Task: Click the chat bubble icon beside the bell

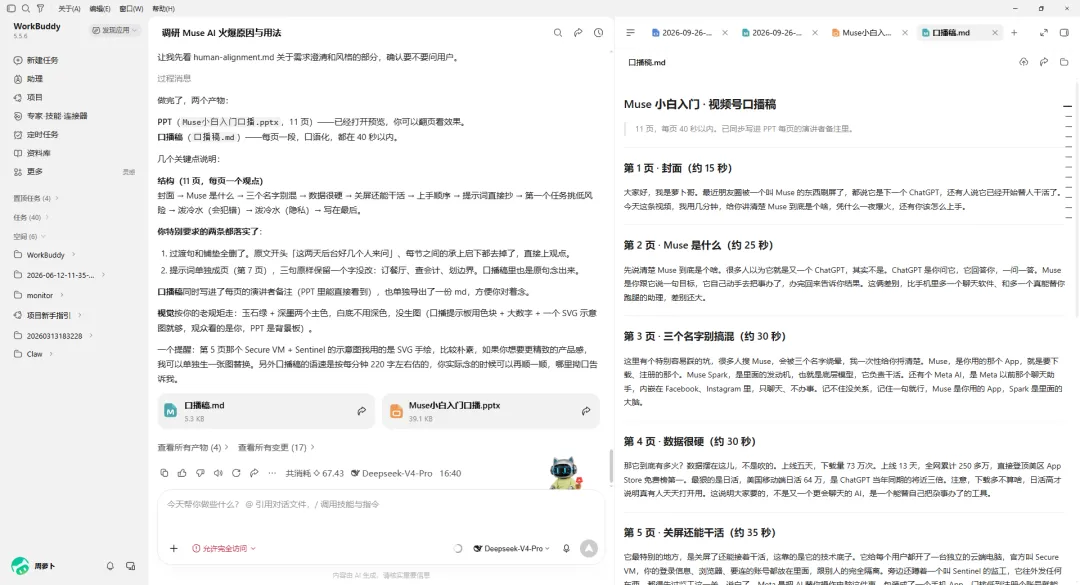Action: (130, 566)
